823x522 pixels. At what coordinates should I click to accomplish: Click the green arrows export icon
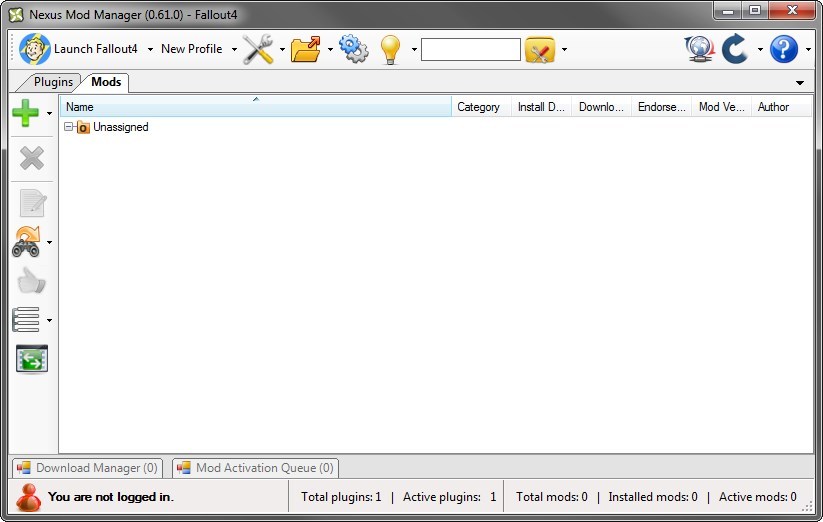coord(32,359)
